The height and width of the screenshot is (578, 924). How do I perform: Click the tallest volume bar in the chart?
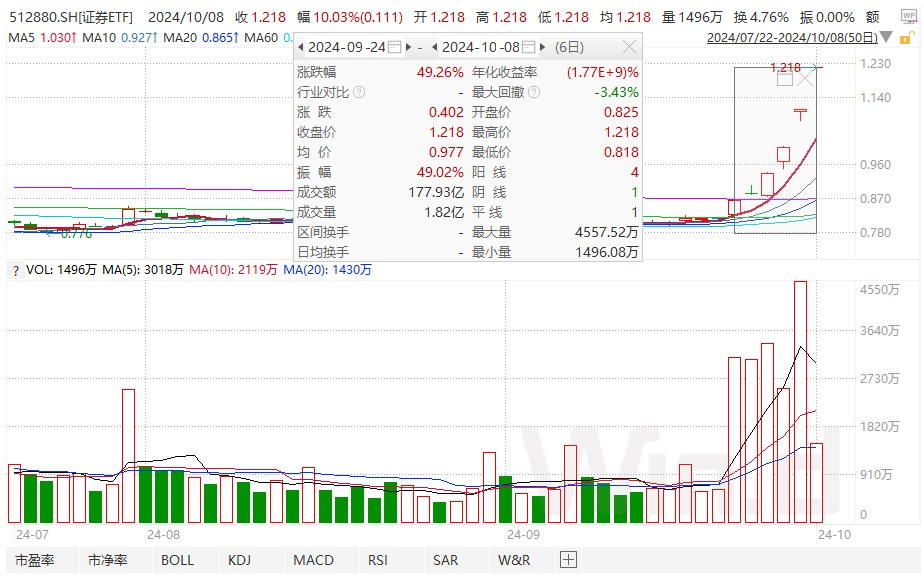point(800,400)
